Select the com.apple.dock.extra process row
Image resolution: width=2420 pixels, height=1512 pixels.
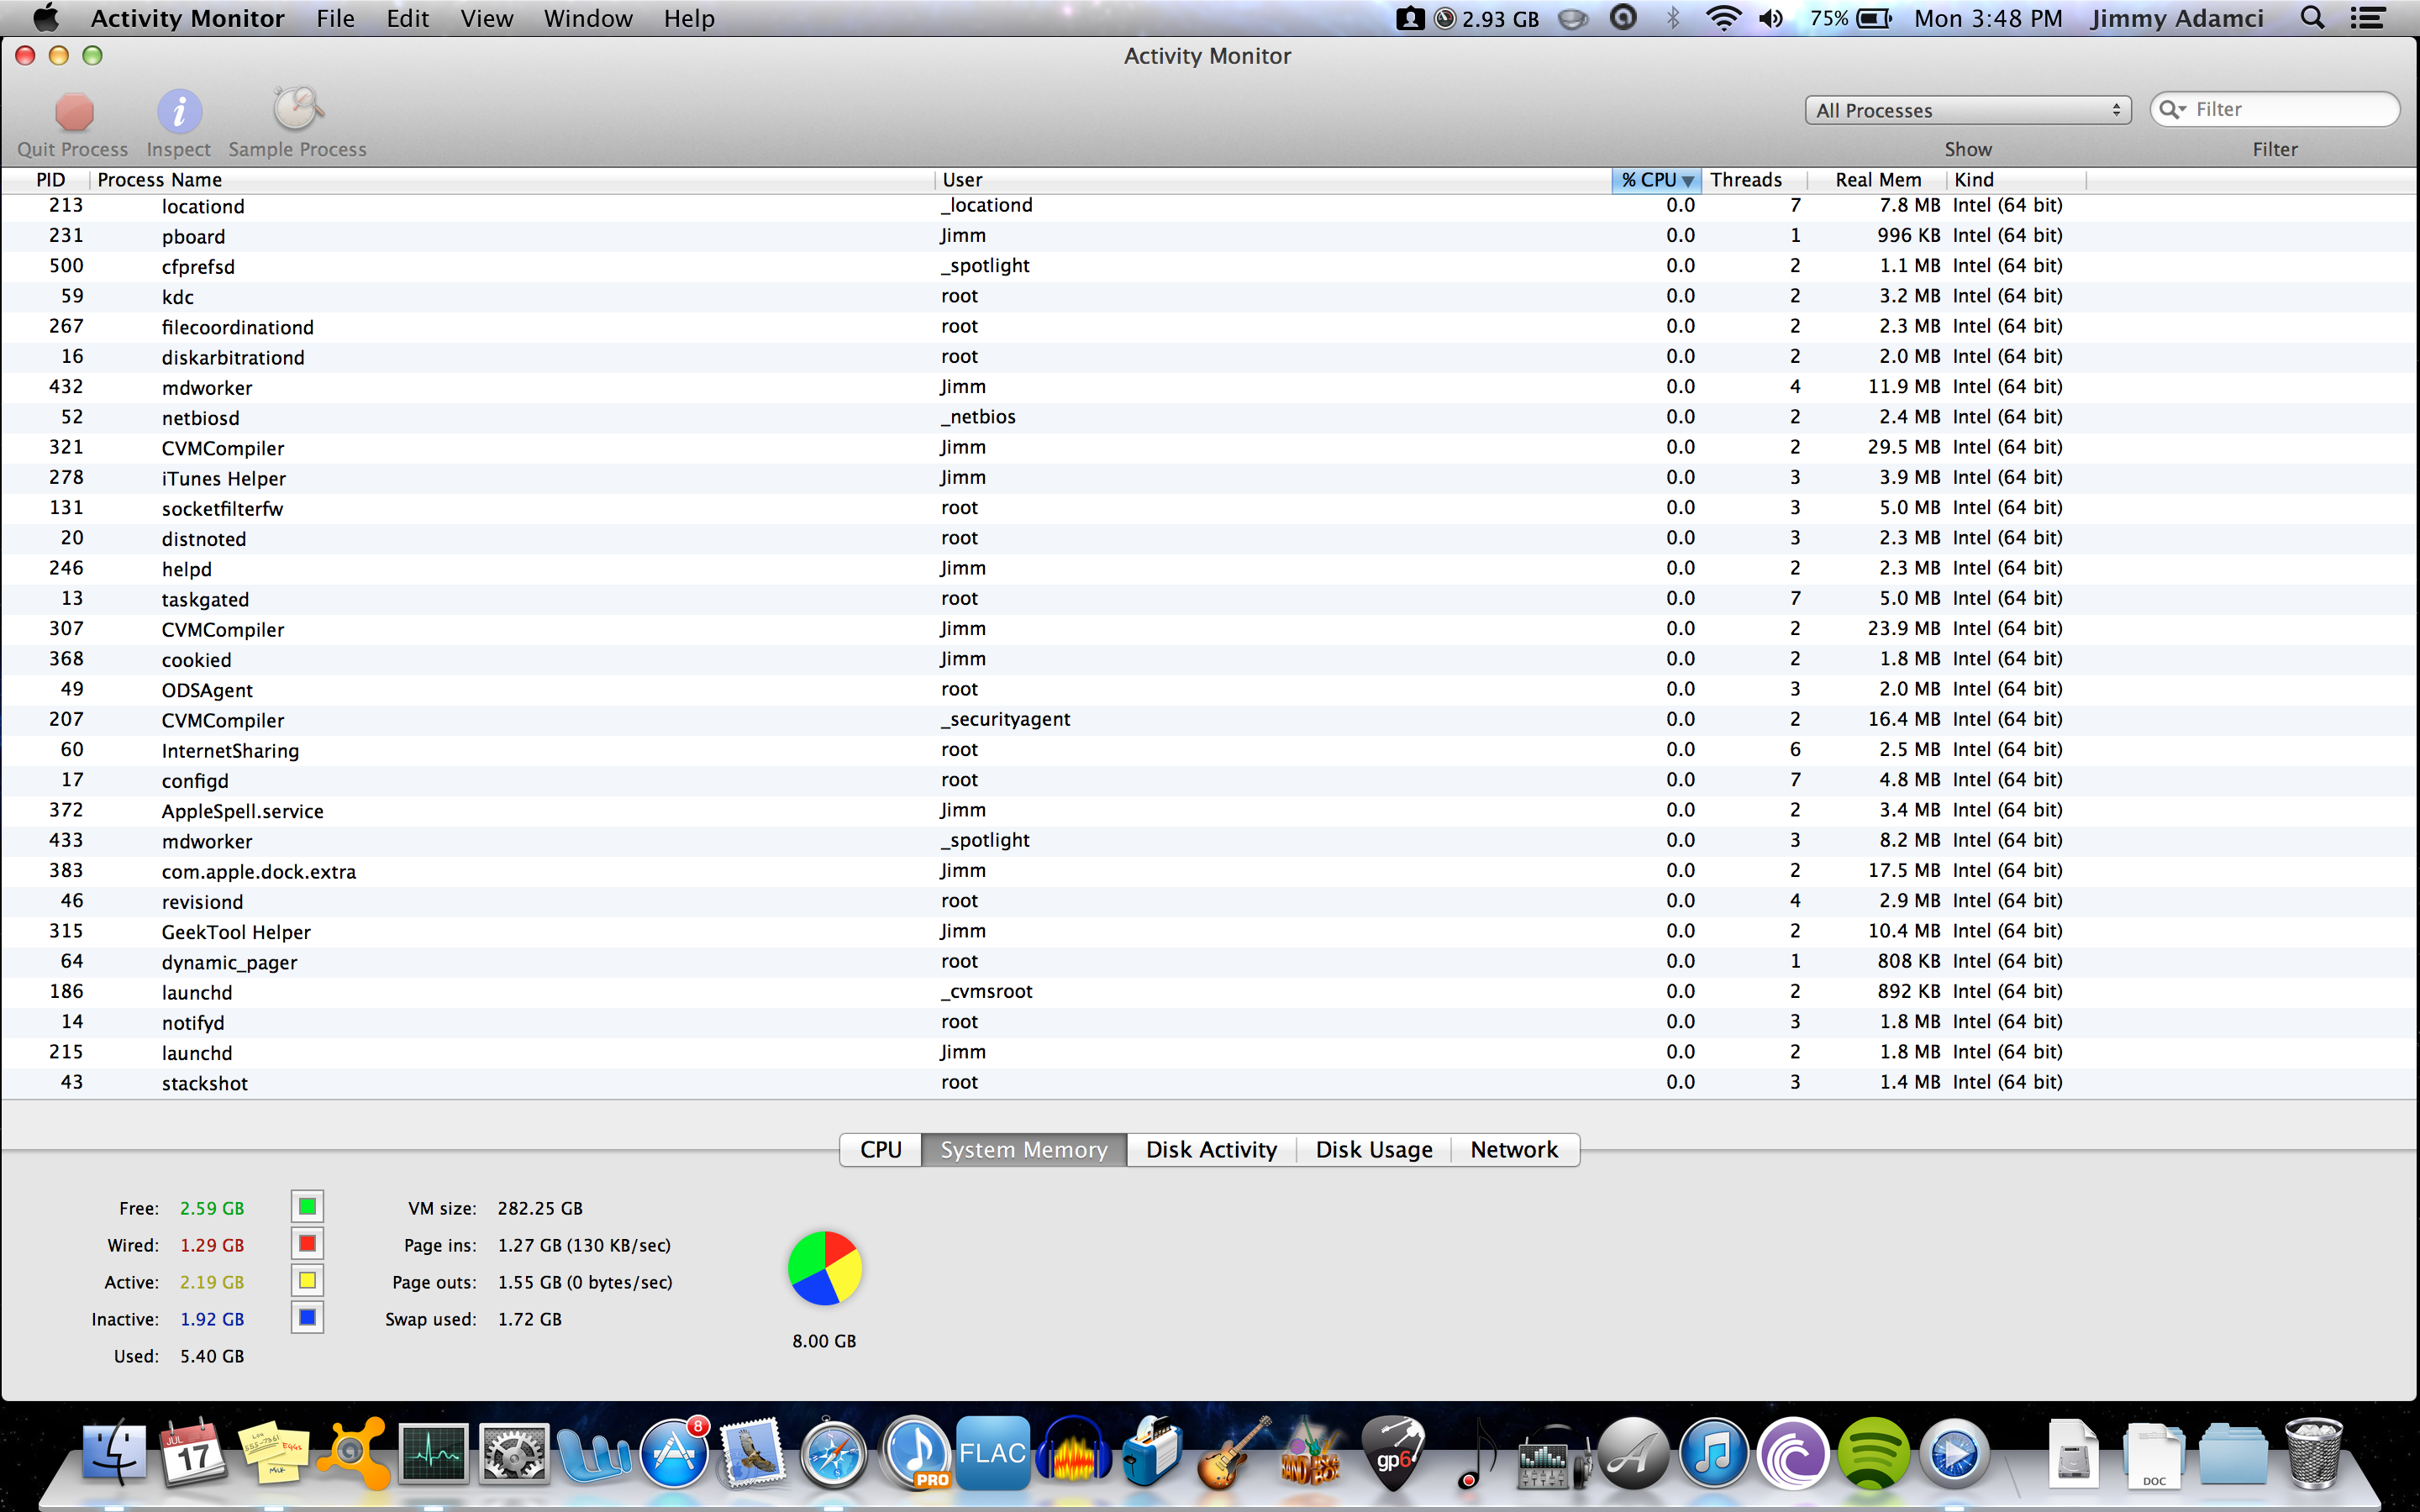coord(1210,871)
